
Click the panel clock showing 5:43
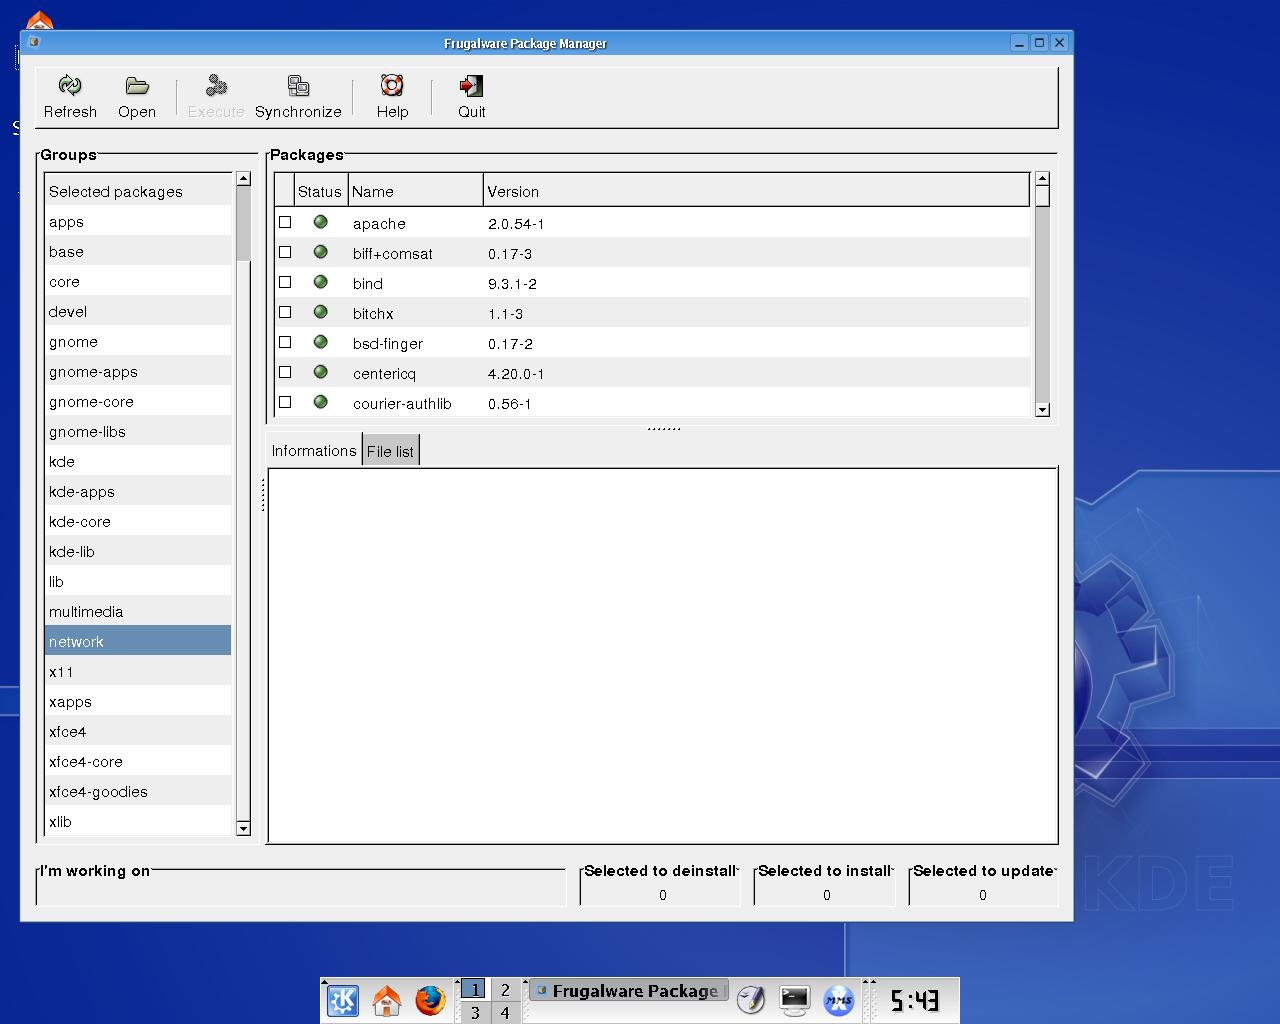click(914, 999)
